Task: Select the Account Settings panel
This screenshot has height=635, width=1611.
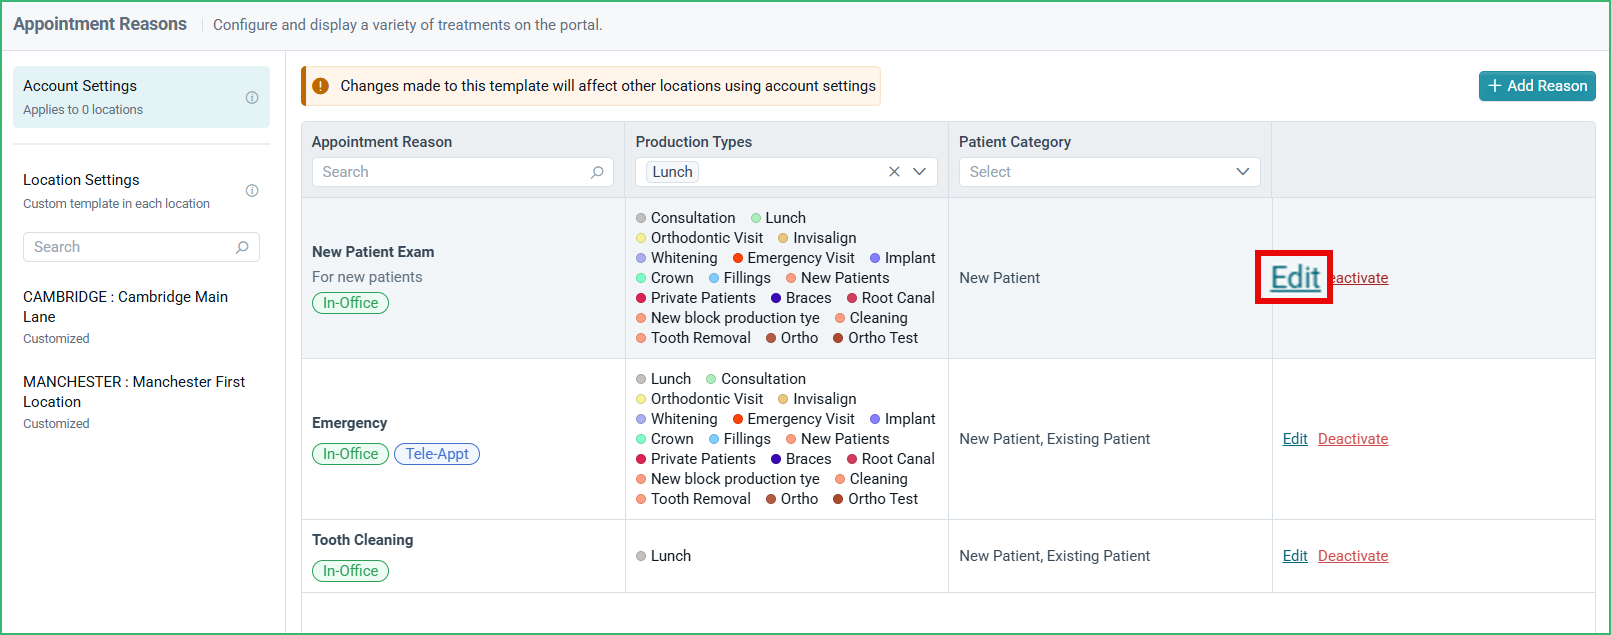Action: [141, 97]
